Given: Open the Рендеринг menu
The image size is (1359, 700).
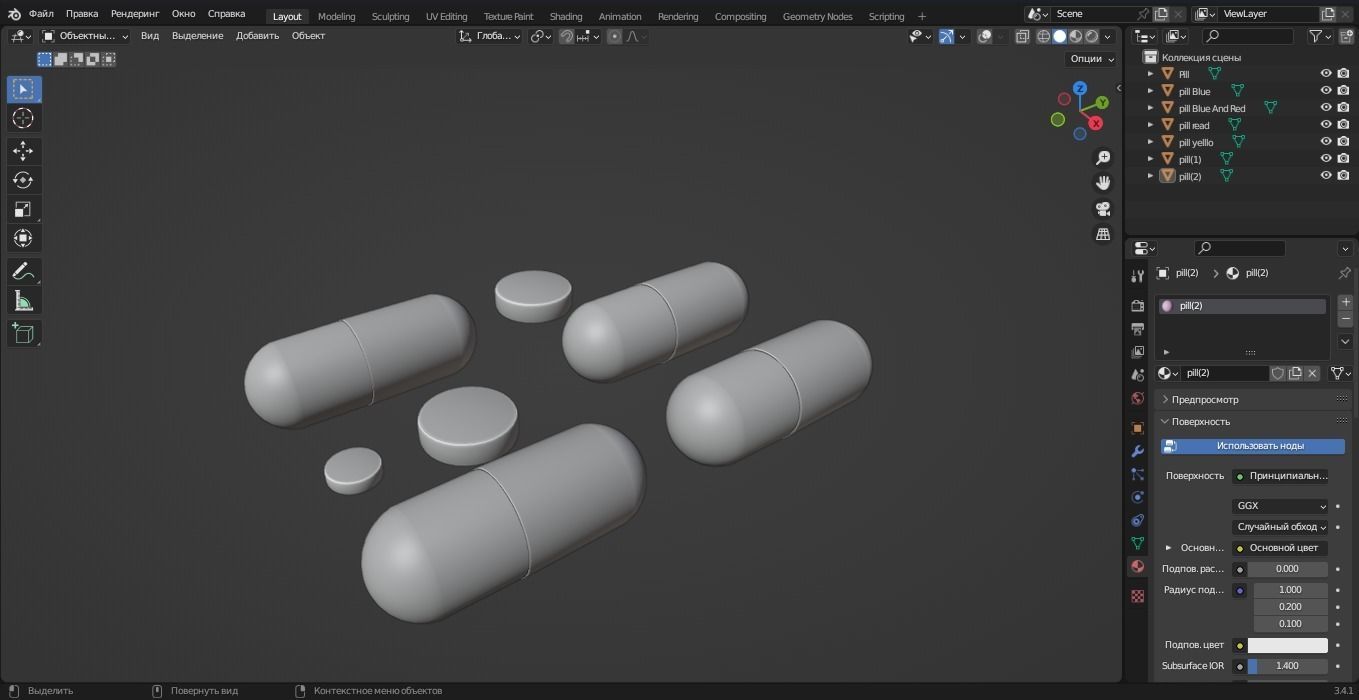Looking at the screenshot, I should click(x=135, y=14).
